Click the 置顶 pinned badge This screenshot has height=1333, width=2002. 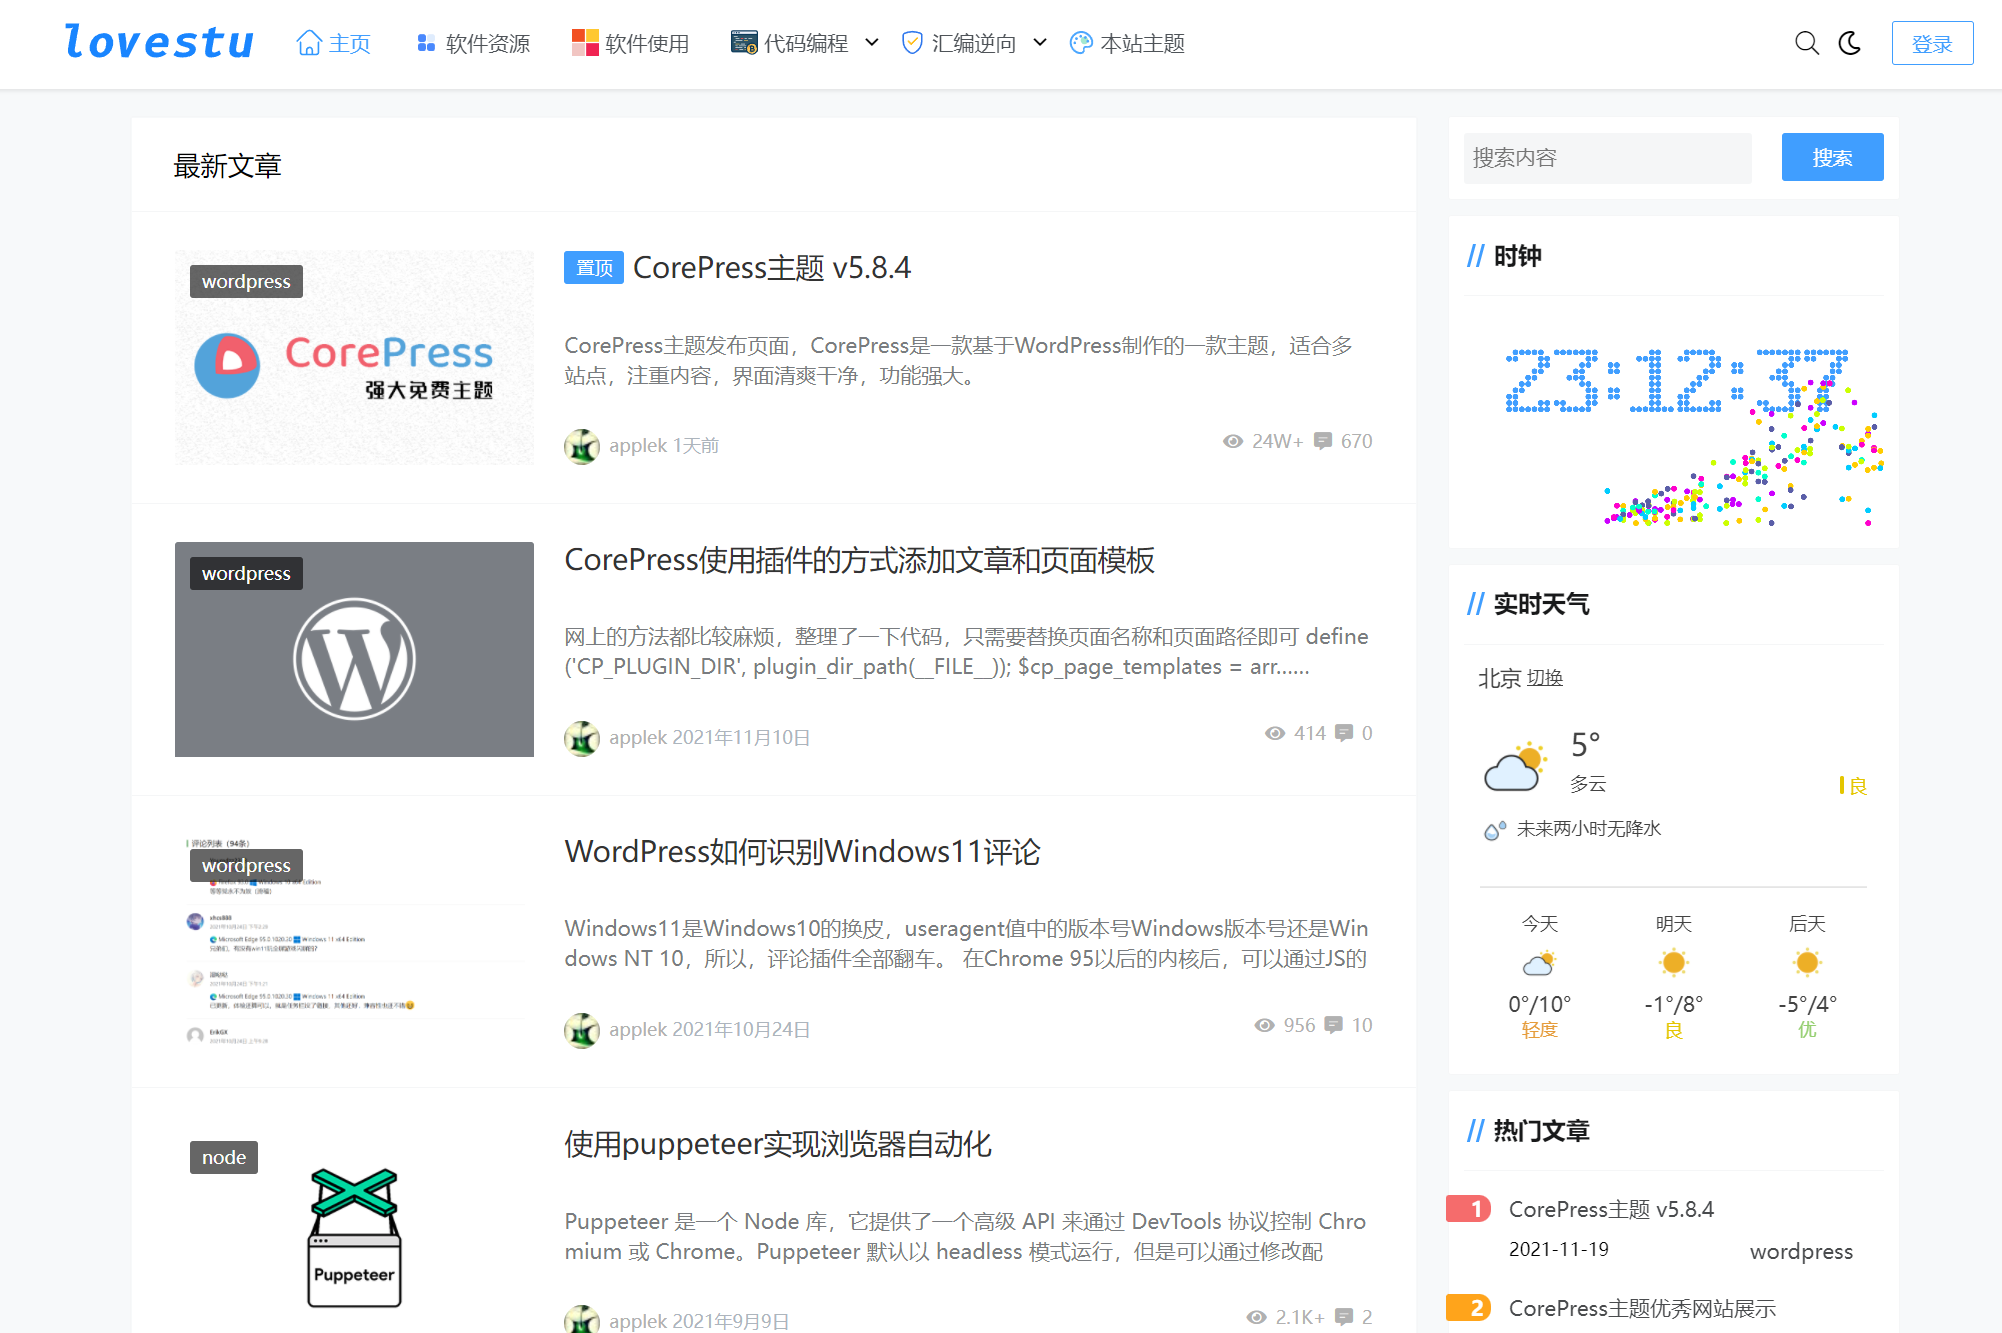point(592,267)
